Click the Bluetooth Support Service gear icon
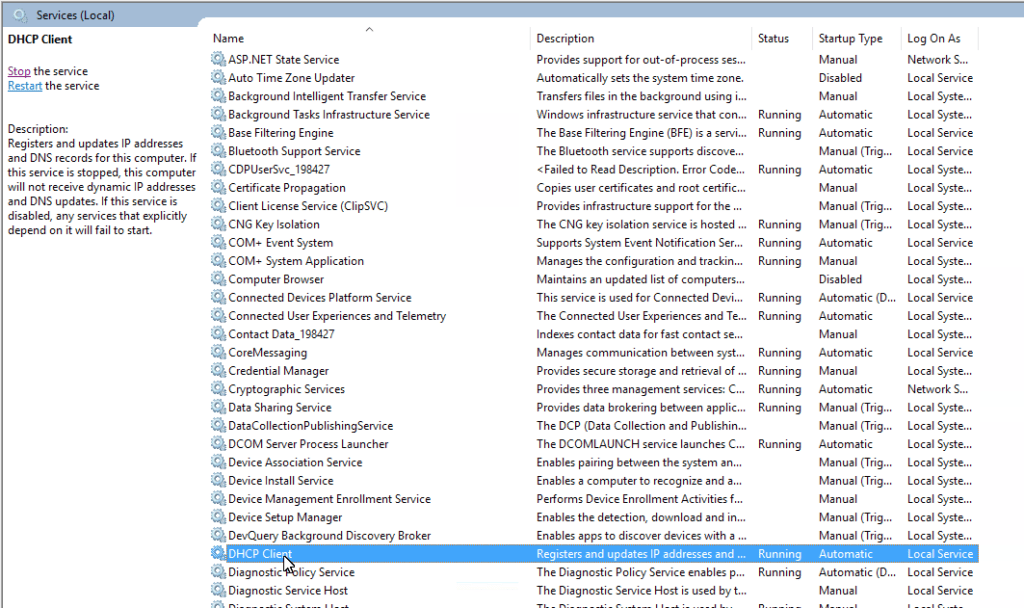This screenshot has width=1024, height=608. (218, 151)
